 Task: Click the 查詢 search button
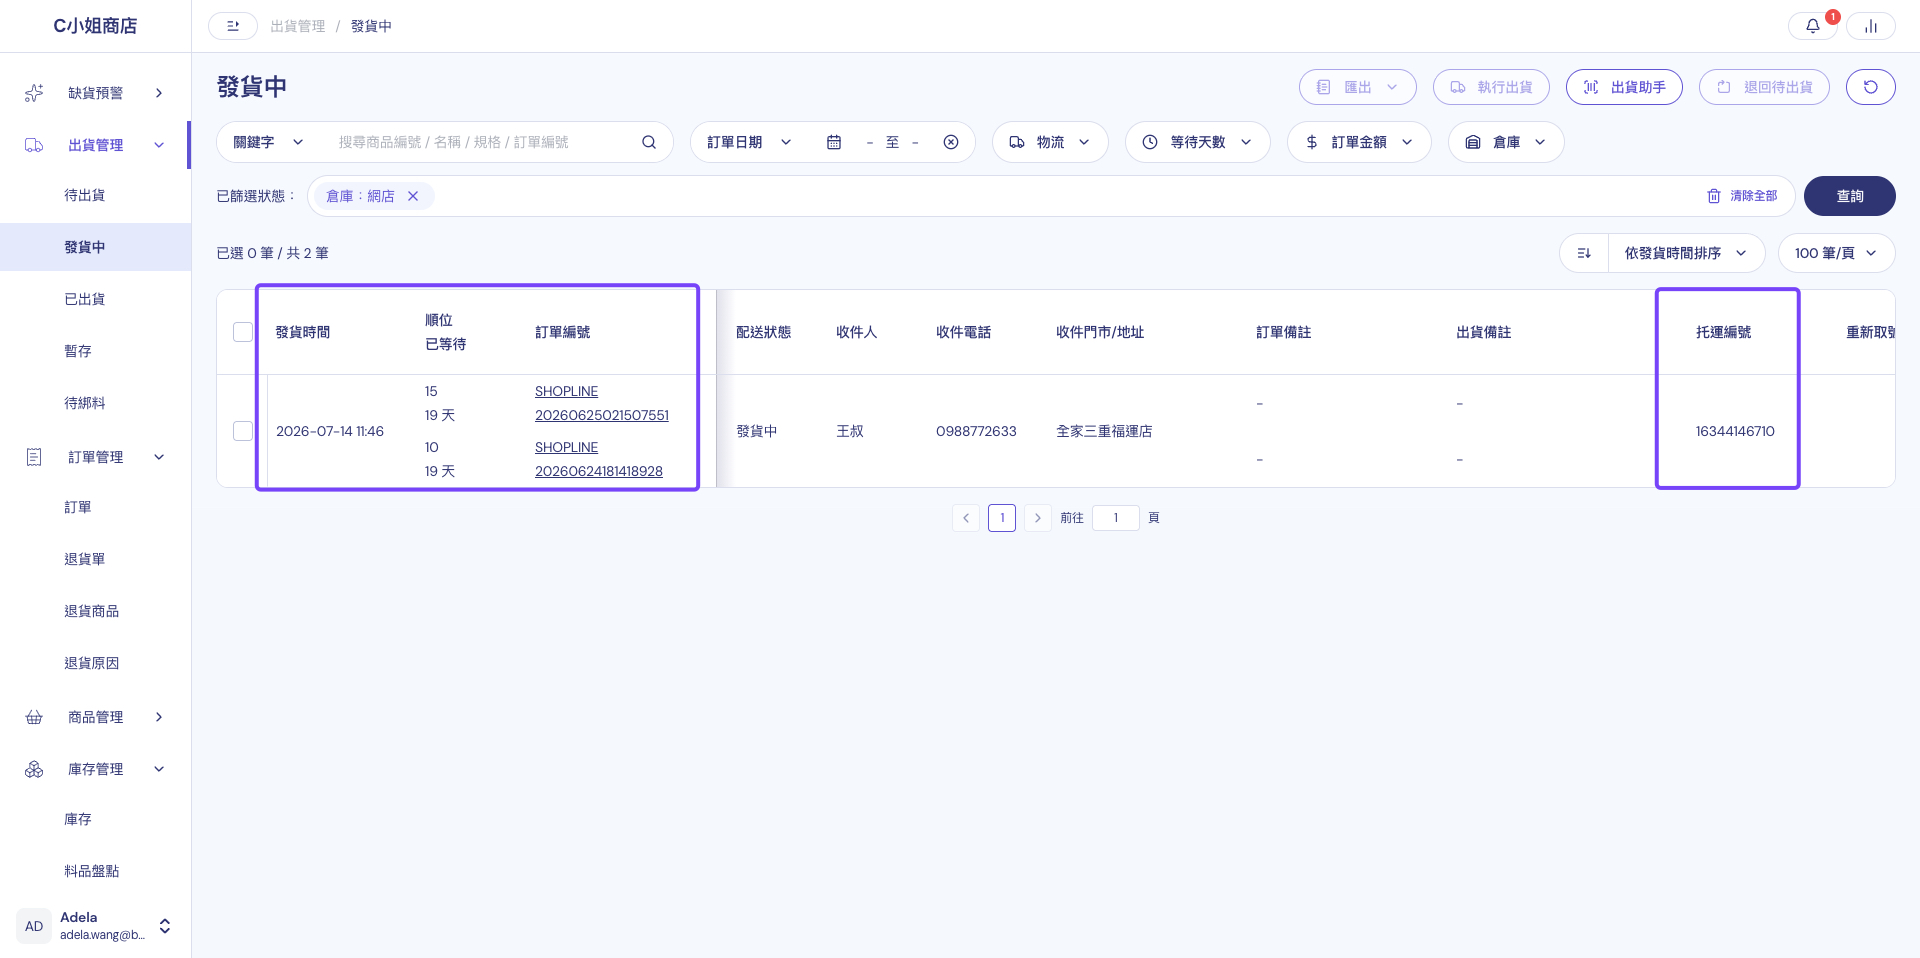[1849, 196]
